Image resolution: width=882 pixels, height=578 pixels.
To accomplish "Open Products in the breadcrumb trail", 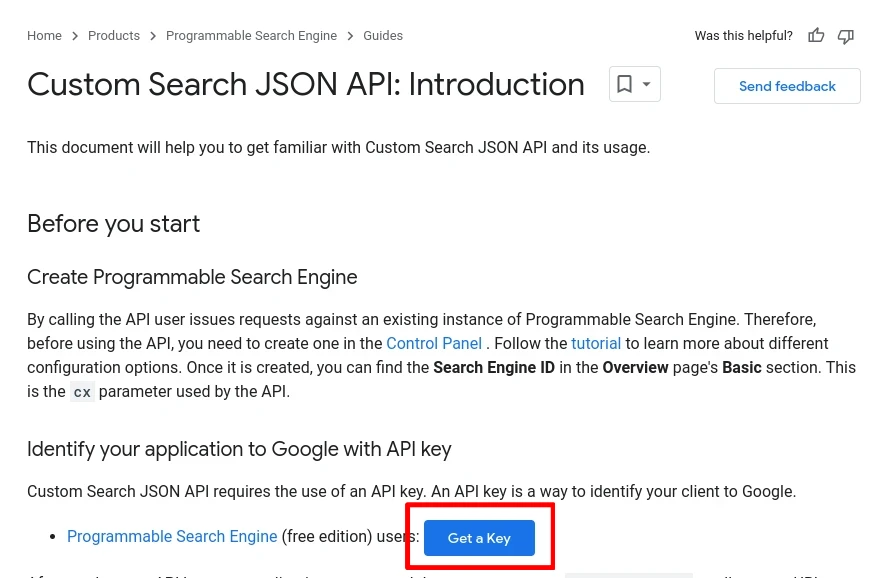I will (114, 36).
